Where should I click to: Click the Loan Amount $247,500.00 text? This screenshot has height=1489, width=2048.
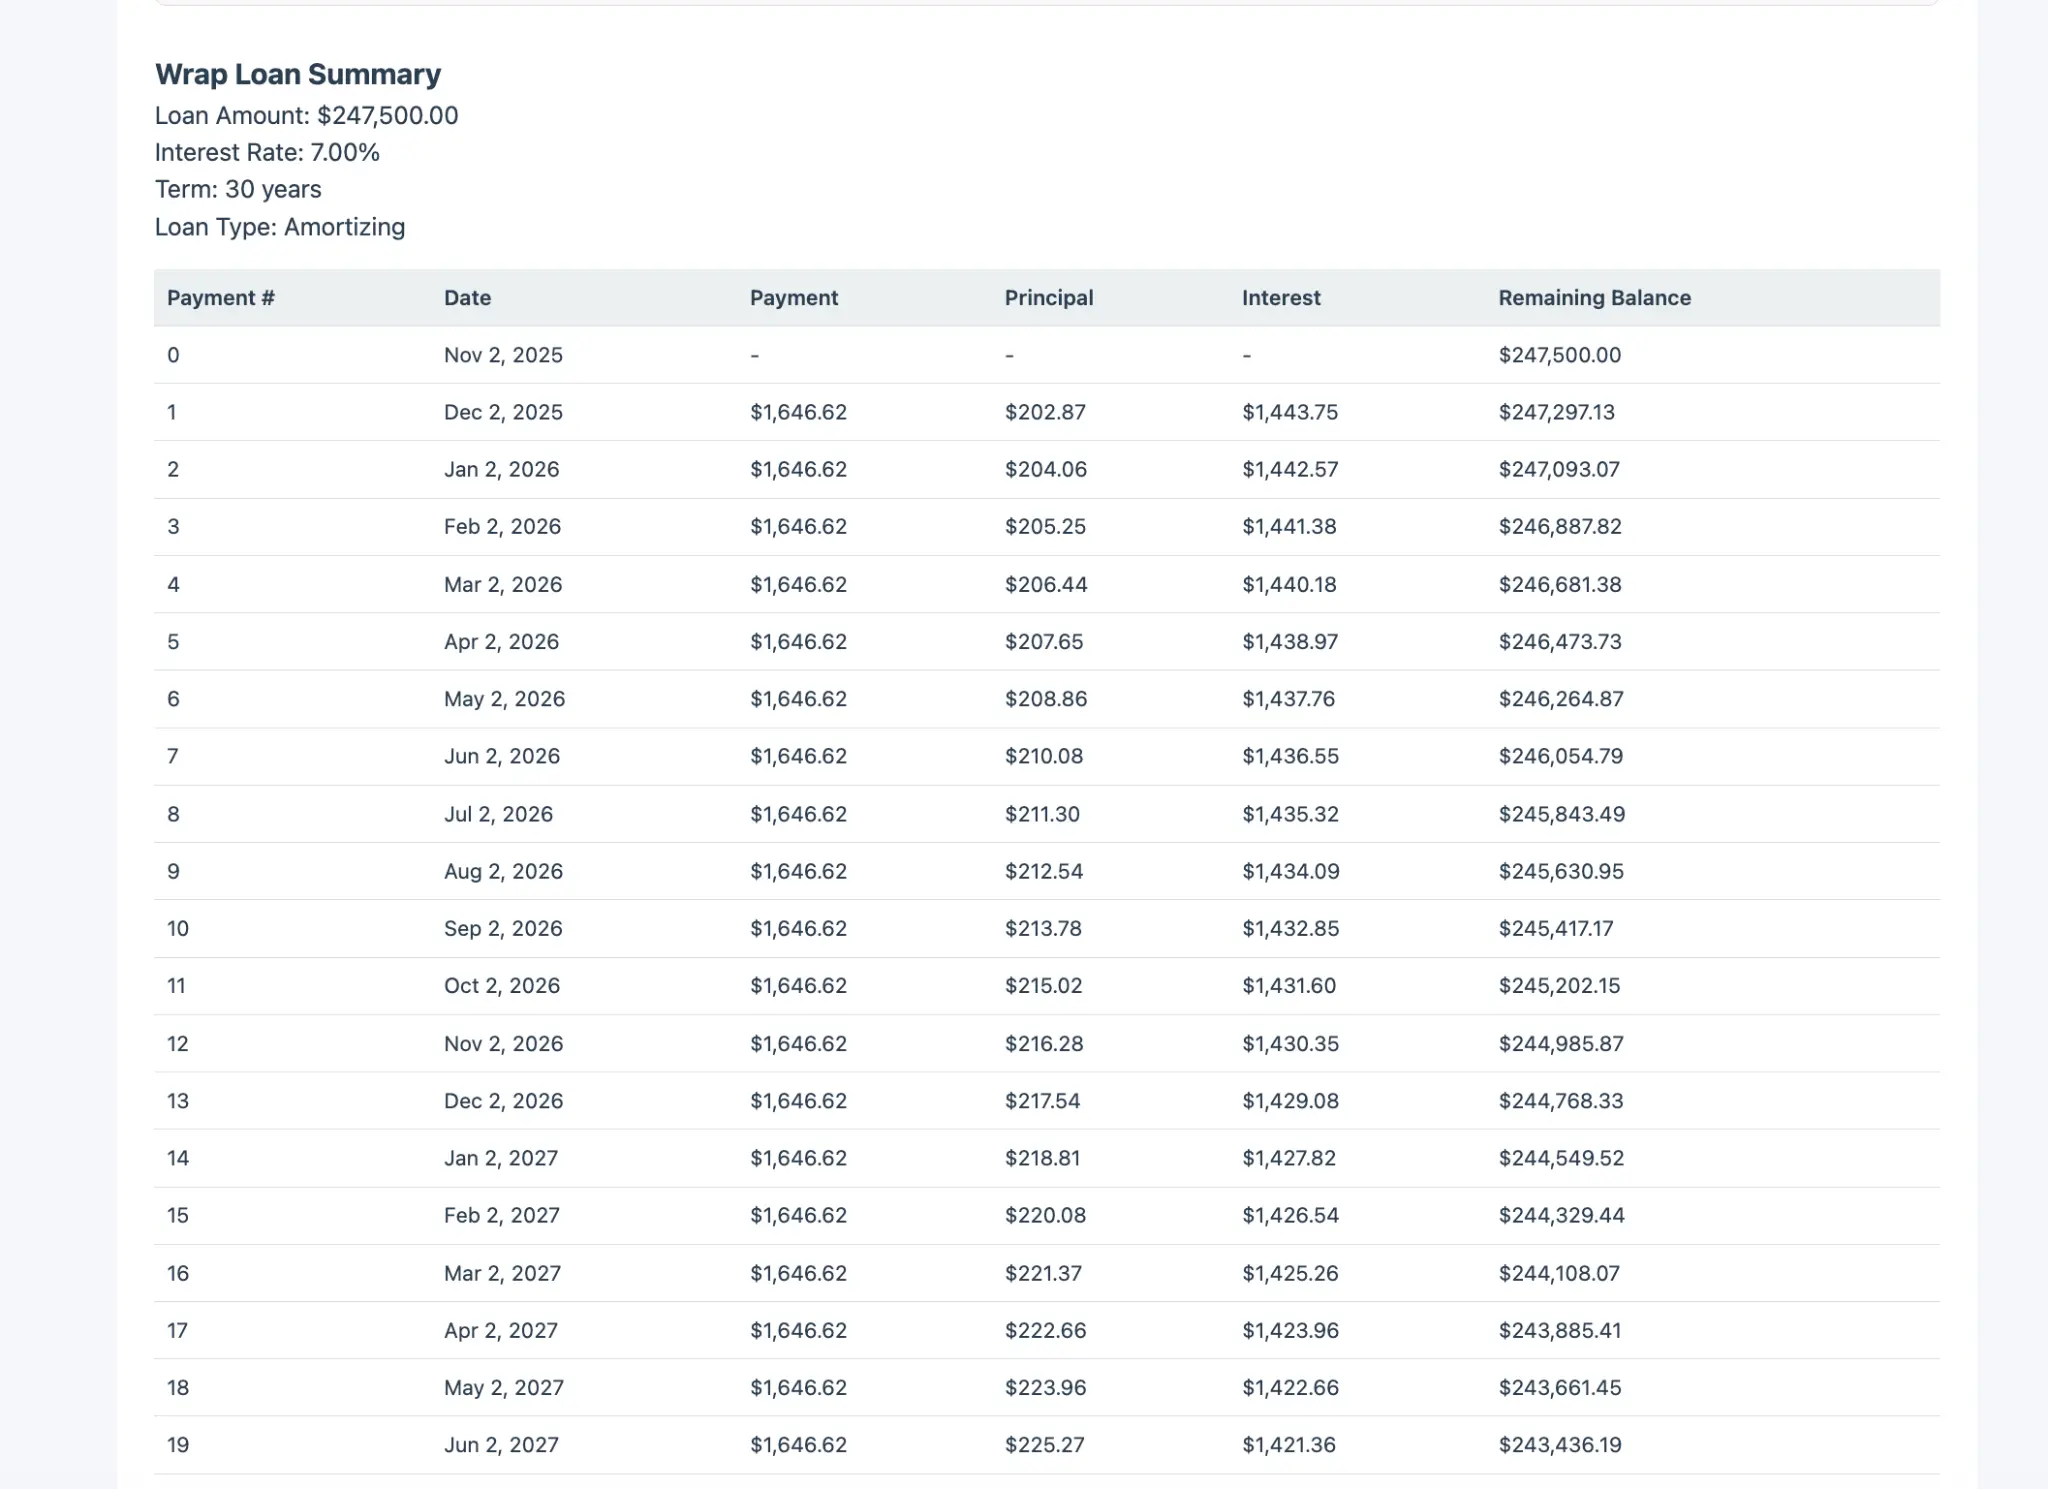pos(306,115)
